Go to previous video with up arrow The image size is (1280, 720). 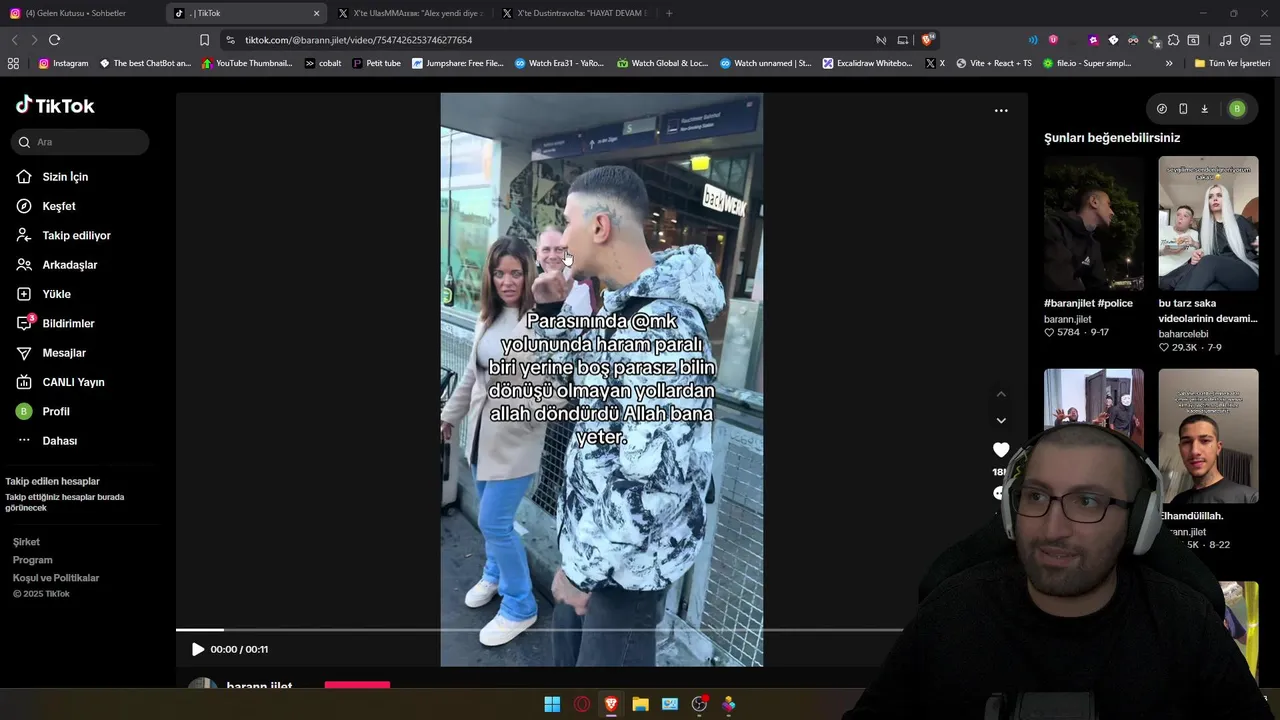tap(1001, 394)
